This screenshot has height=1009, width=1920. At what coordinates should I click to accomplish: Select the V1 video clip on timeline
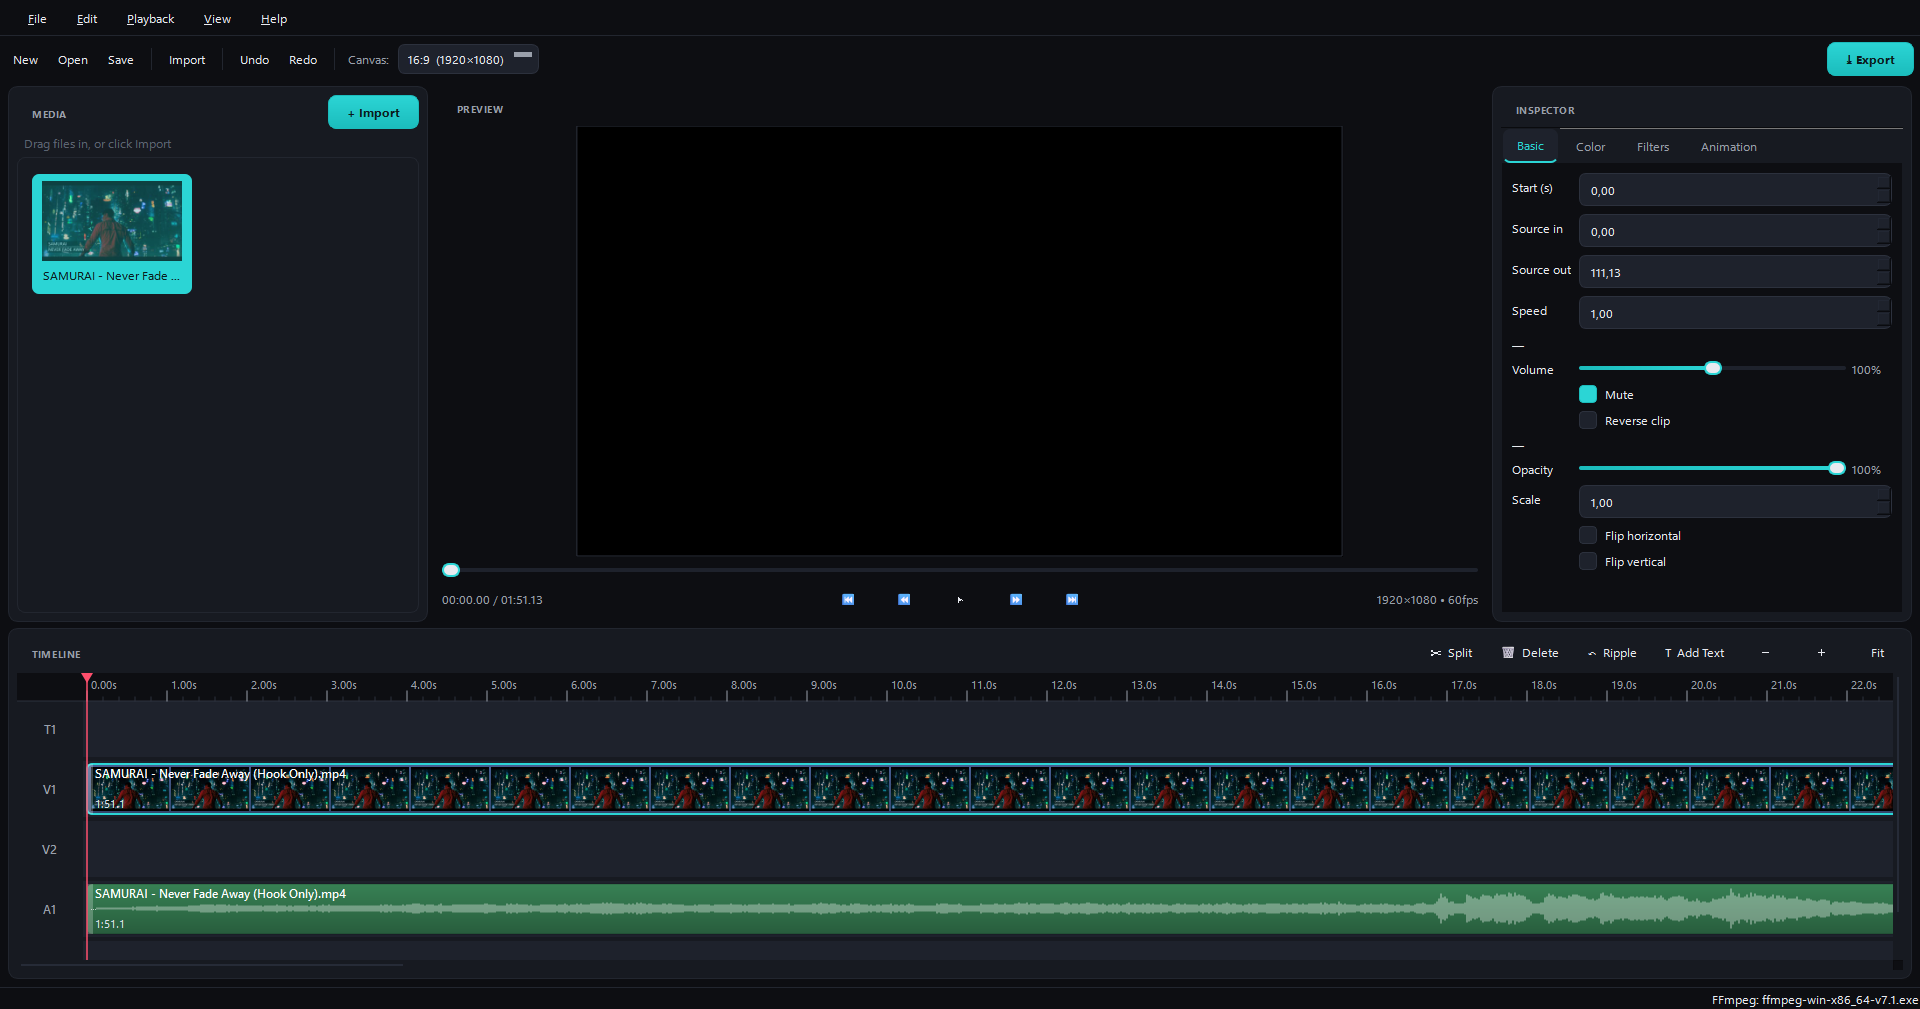(990, 789)
